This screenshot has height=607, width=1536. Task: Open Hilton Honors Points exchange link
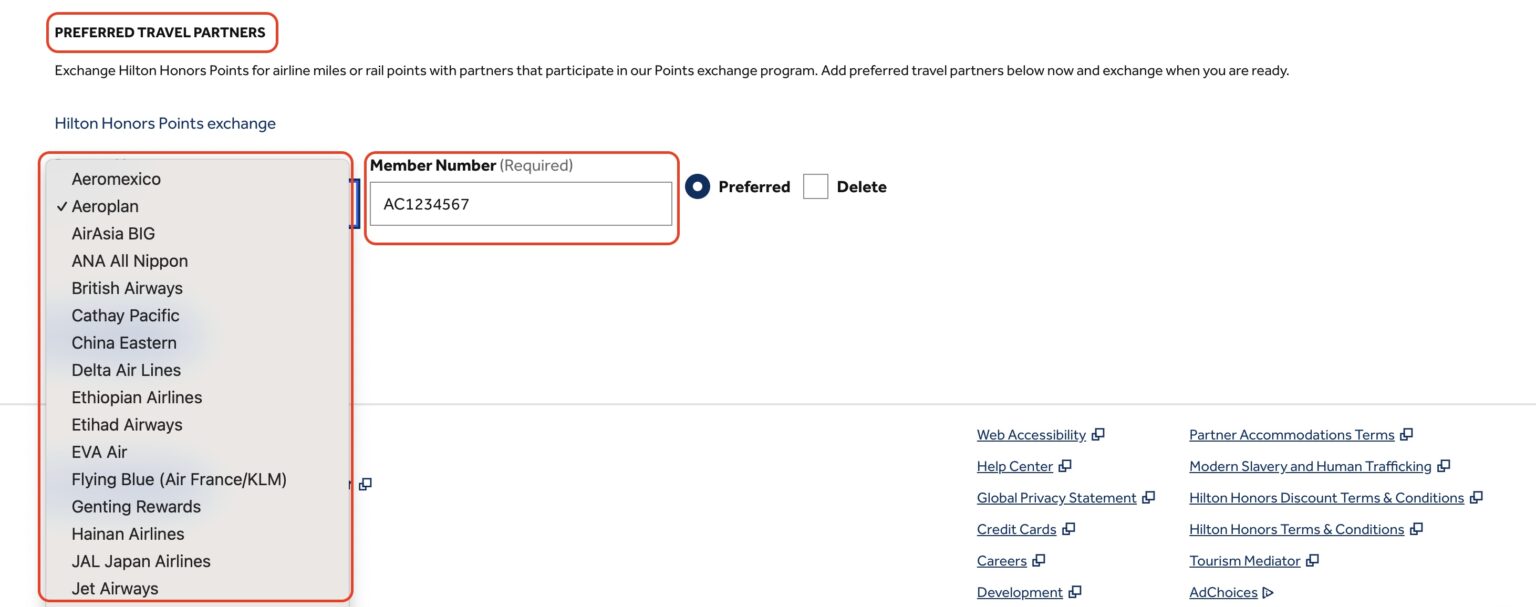pos(165,123)
